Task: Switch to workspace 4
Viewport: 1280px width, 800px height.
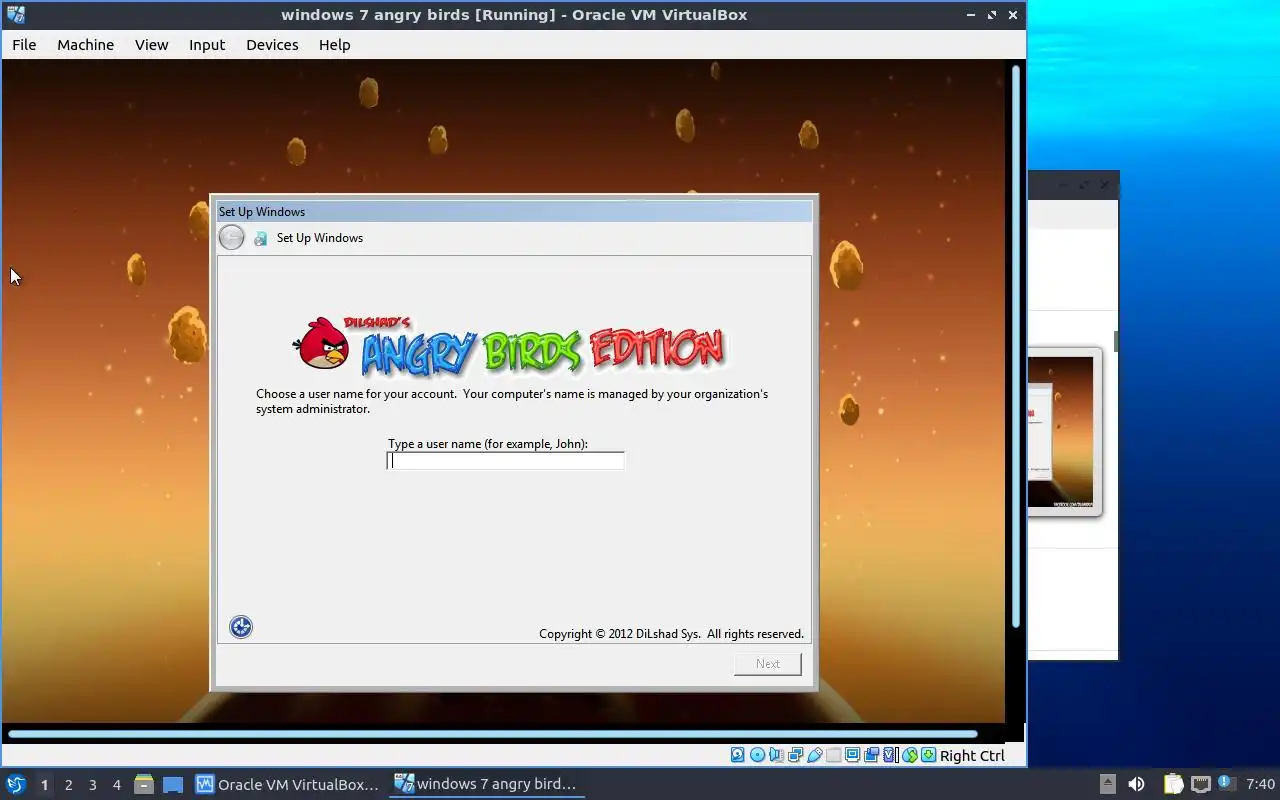Action: pos(116,785)
